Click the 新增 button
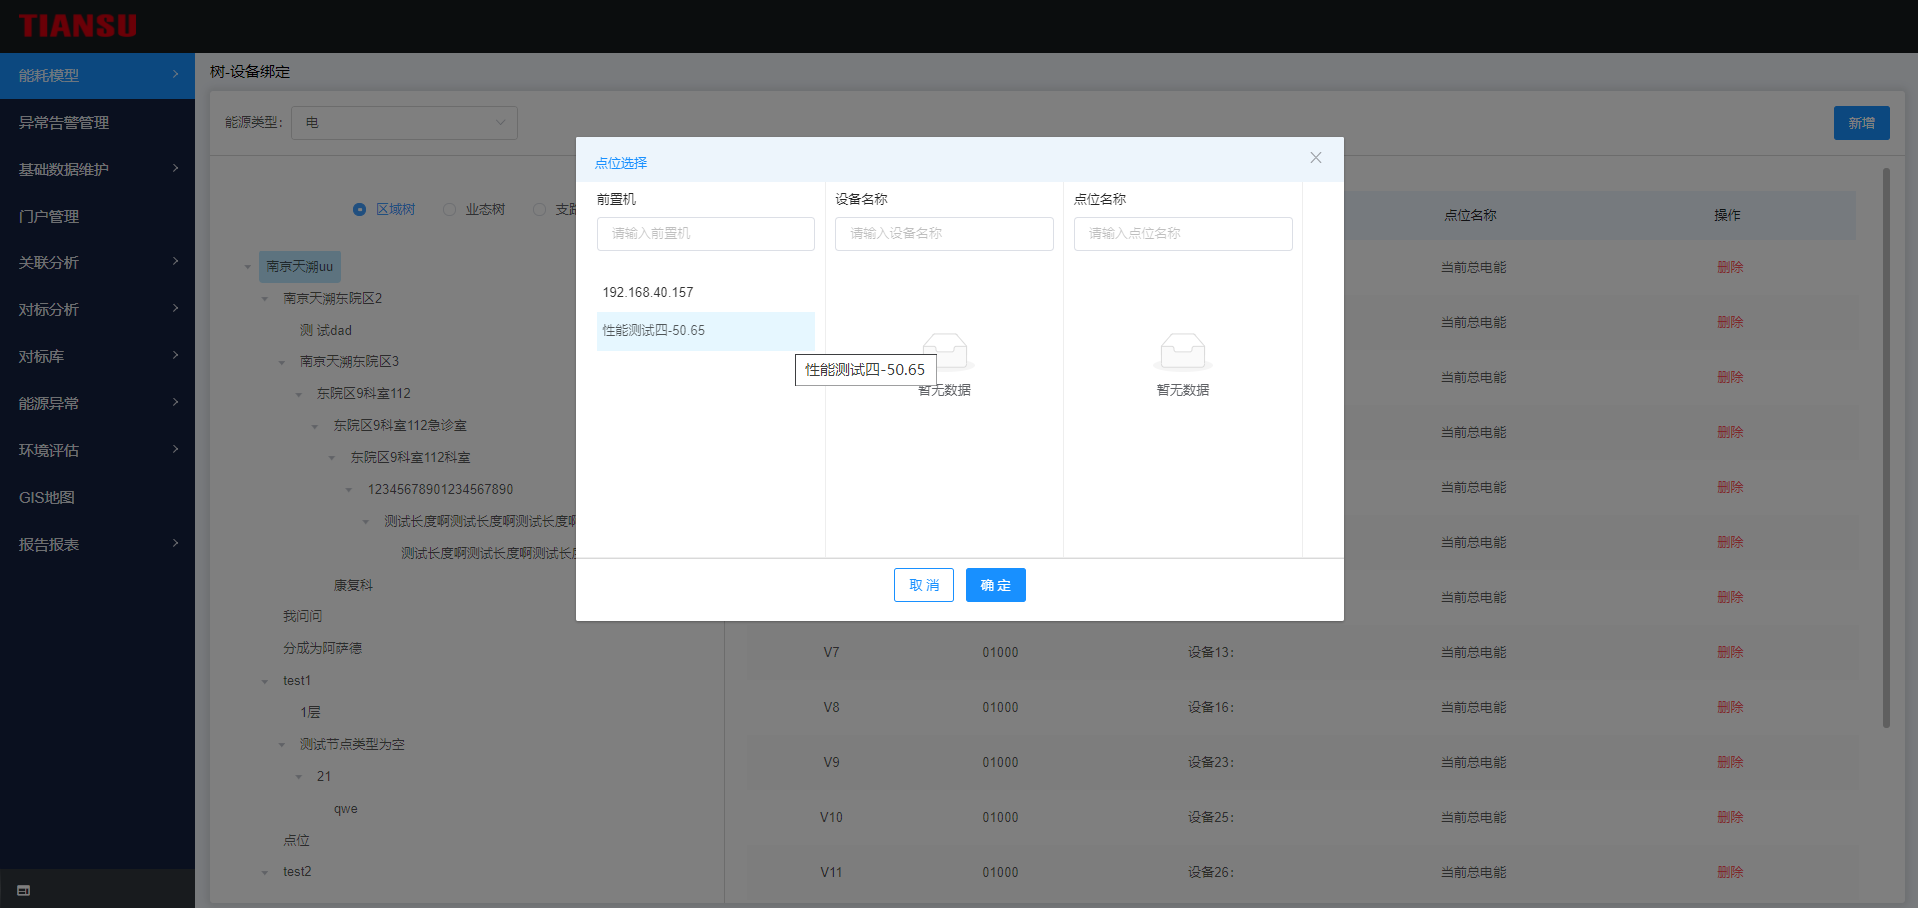 1861,123
